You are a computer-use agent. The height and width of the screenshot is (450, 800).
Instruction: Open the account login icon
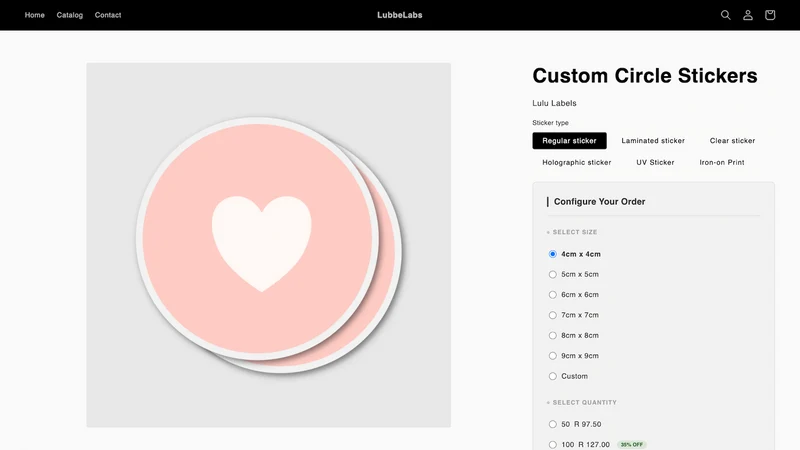(x=748, y=15)
